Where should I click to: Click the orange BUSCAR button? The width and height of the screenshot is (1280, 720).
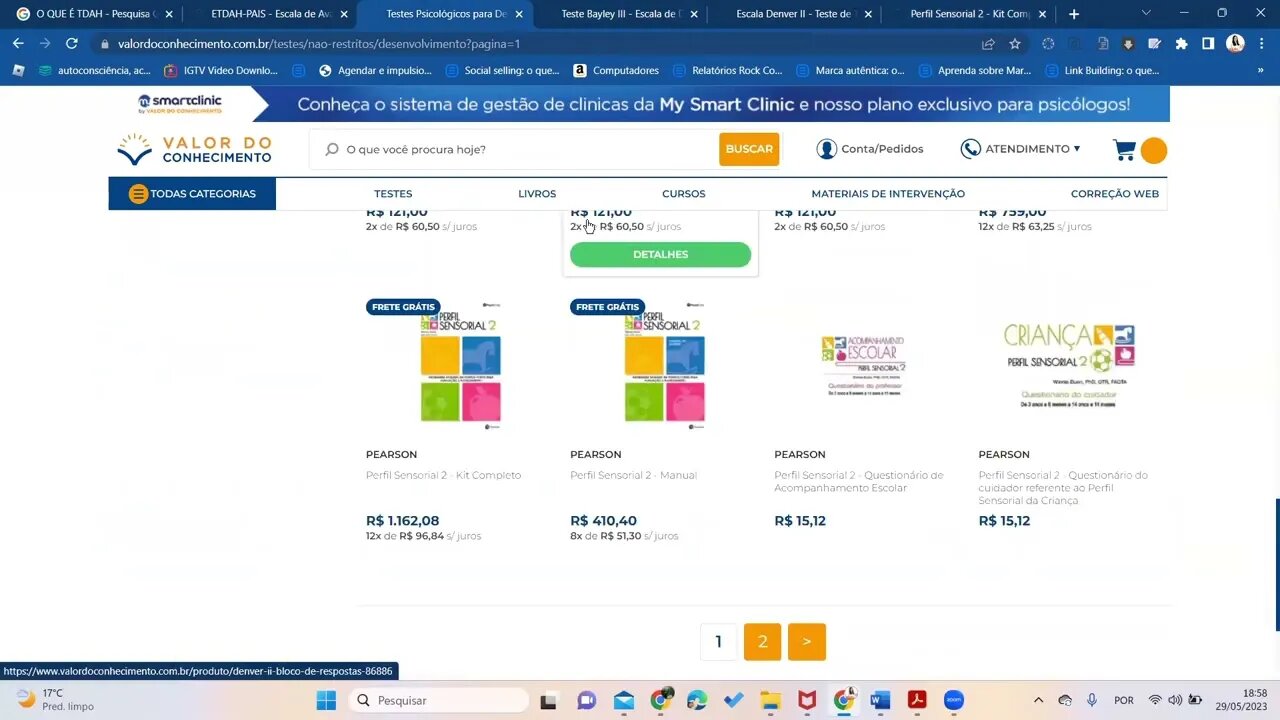click(x=749, y=149)
